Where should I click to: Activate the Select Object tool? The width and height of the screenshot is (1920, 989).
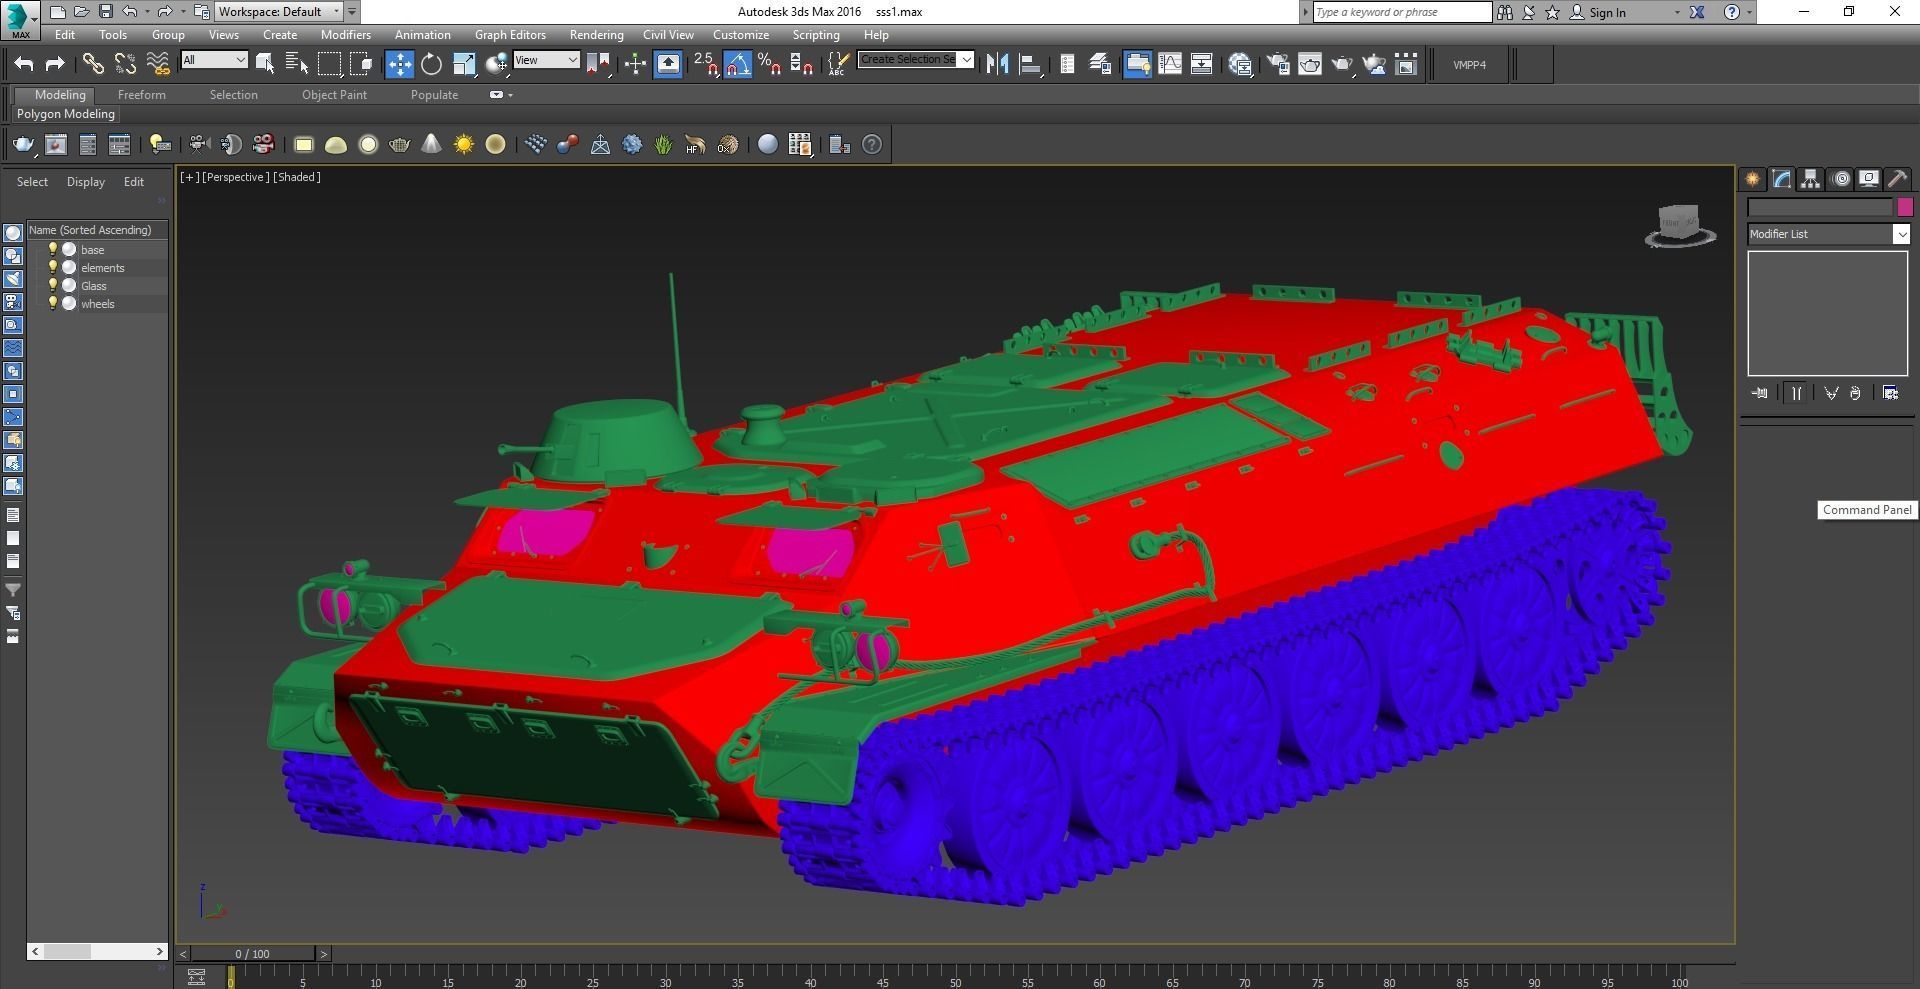point(265,64)
